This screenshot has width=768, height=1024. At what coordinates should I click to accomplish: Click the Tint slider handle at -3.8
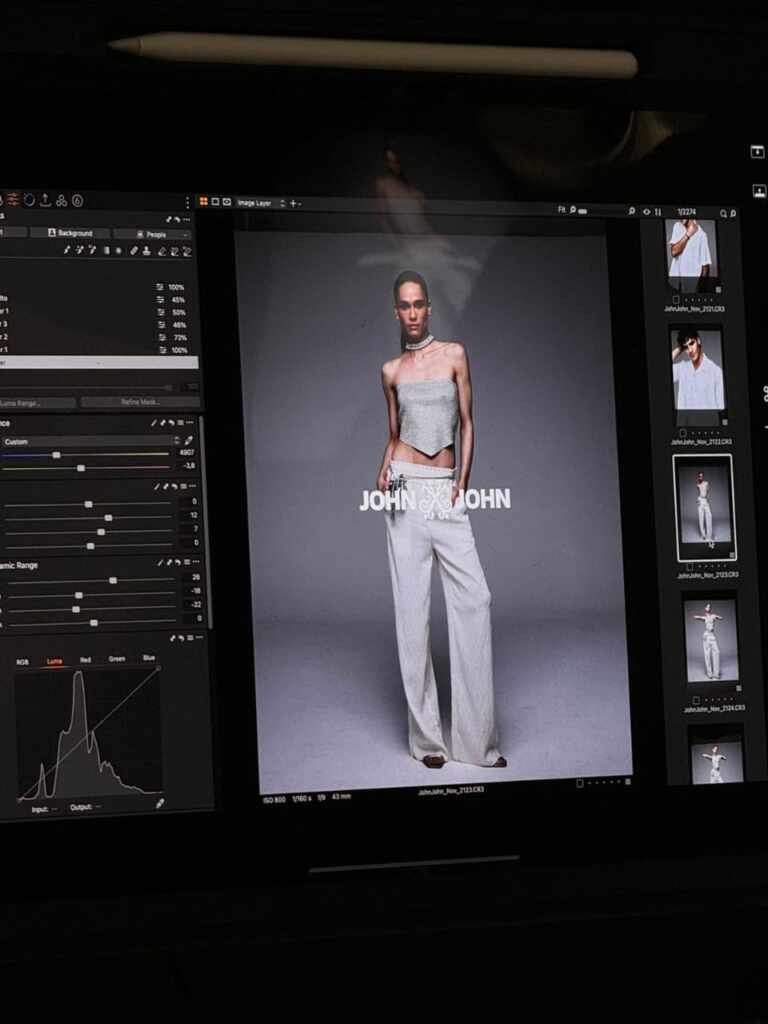(x=80, y=468)
